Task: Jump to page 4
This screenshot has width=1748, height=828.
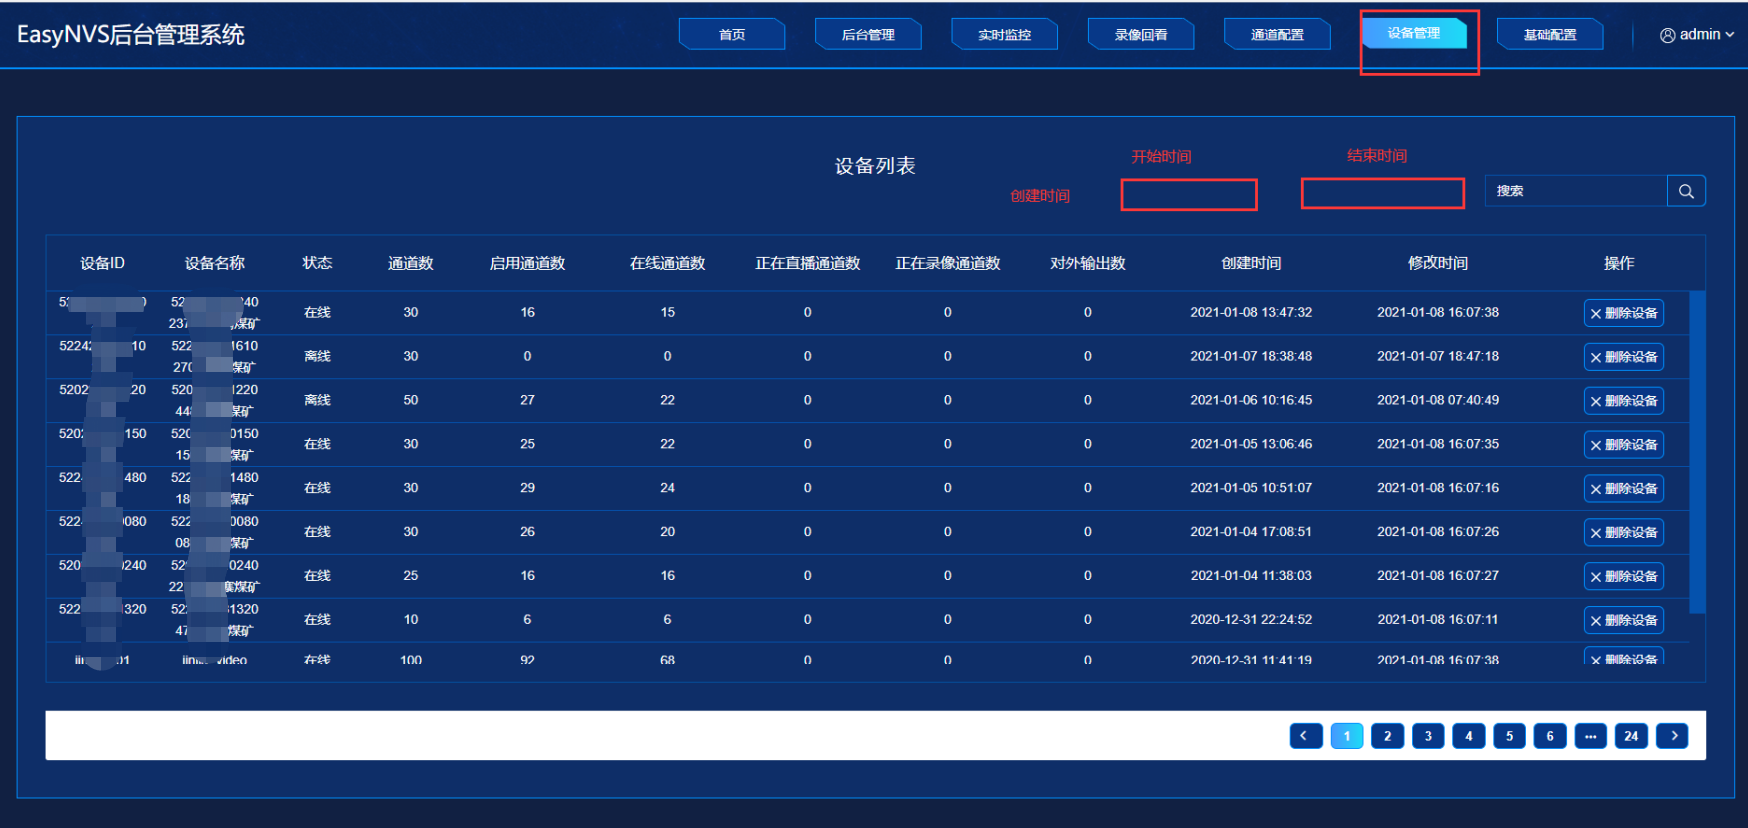Action: point(1469,736)
